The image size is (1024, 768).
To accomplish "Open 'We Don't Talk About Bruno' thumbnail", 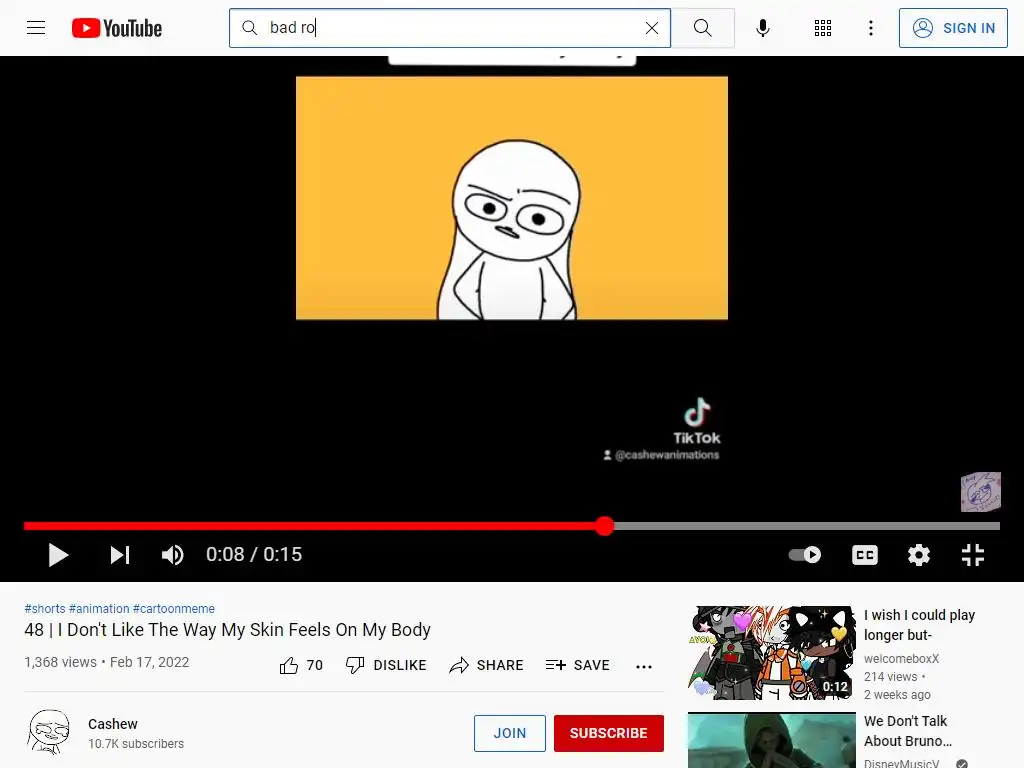I will coord(771,740).
